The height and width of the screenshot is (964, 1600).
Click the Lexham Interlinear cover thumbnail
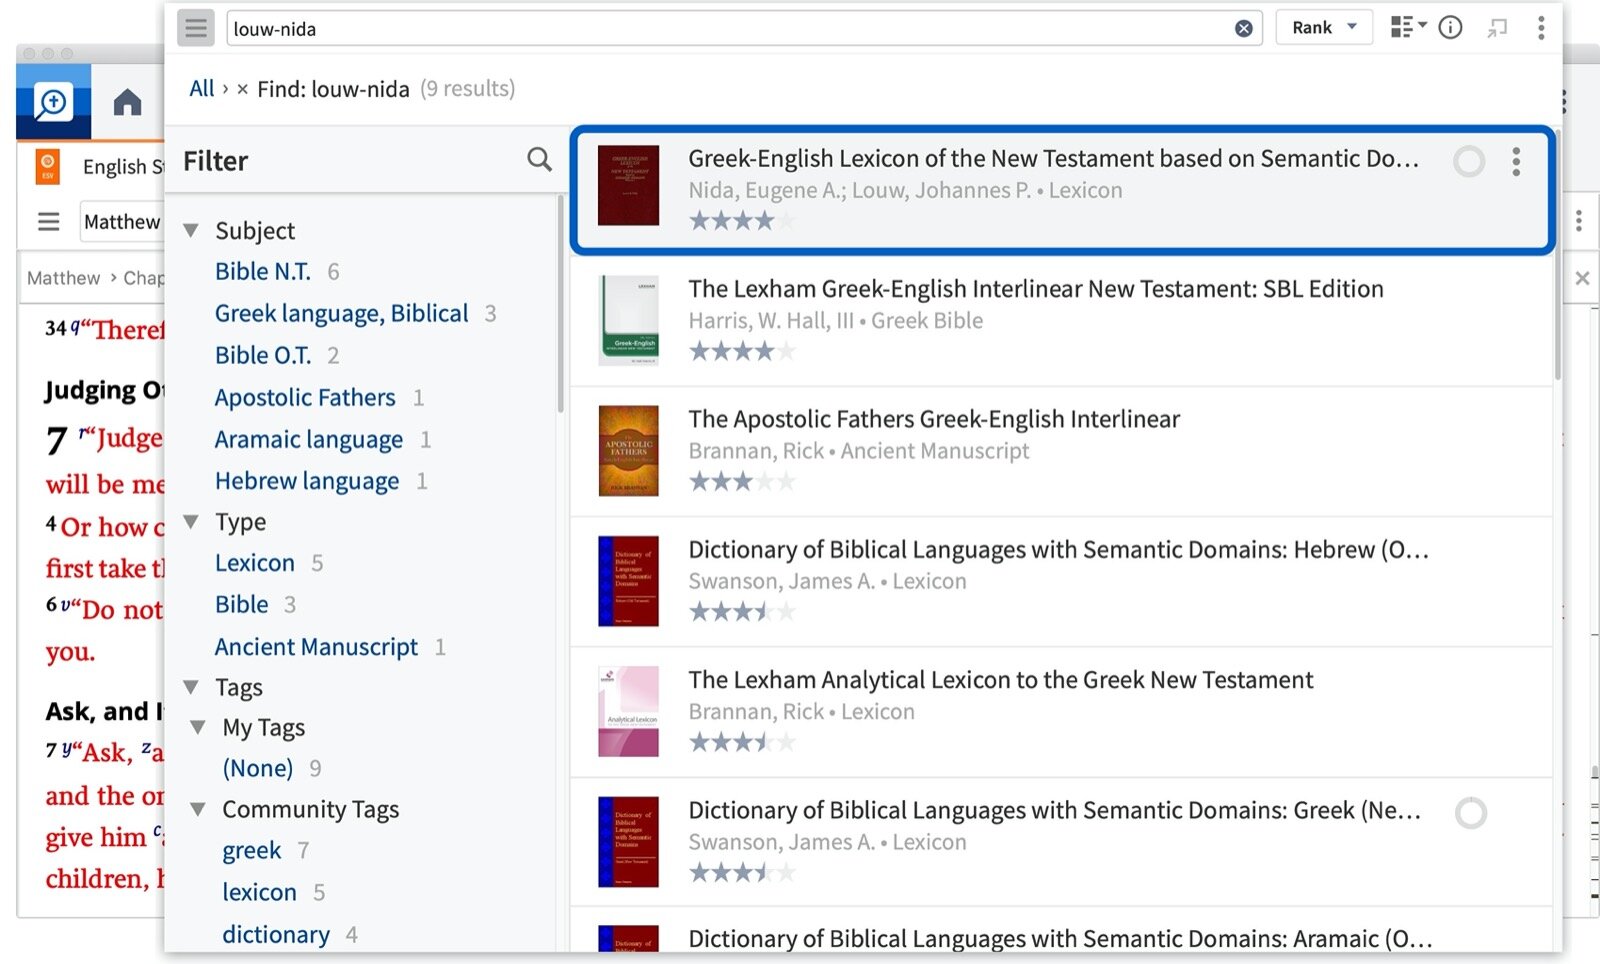[628, 320]
